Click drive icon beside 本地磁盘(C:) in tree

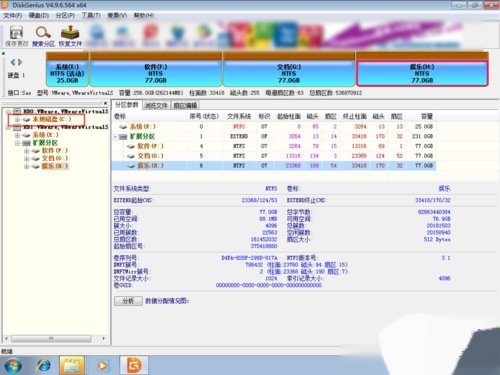(x=26, y=119)
